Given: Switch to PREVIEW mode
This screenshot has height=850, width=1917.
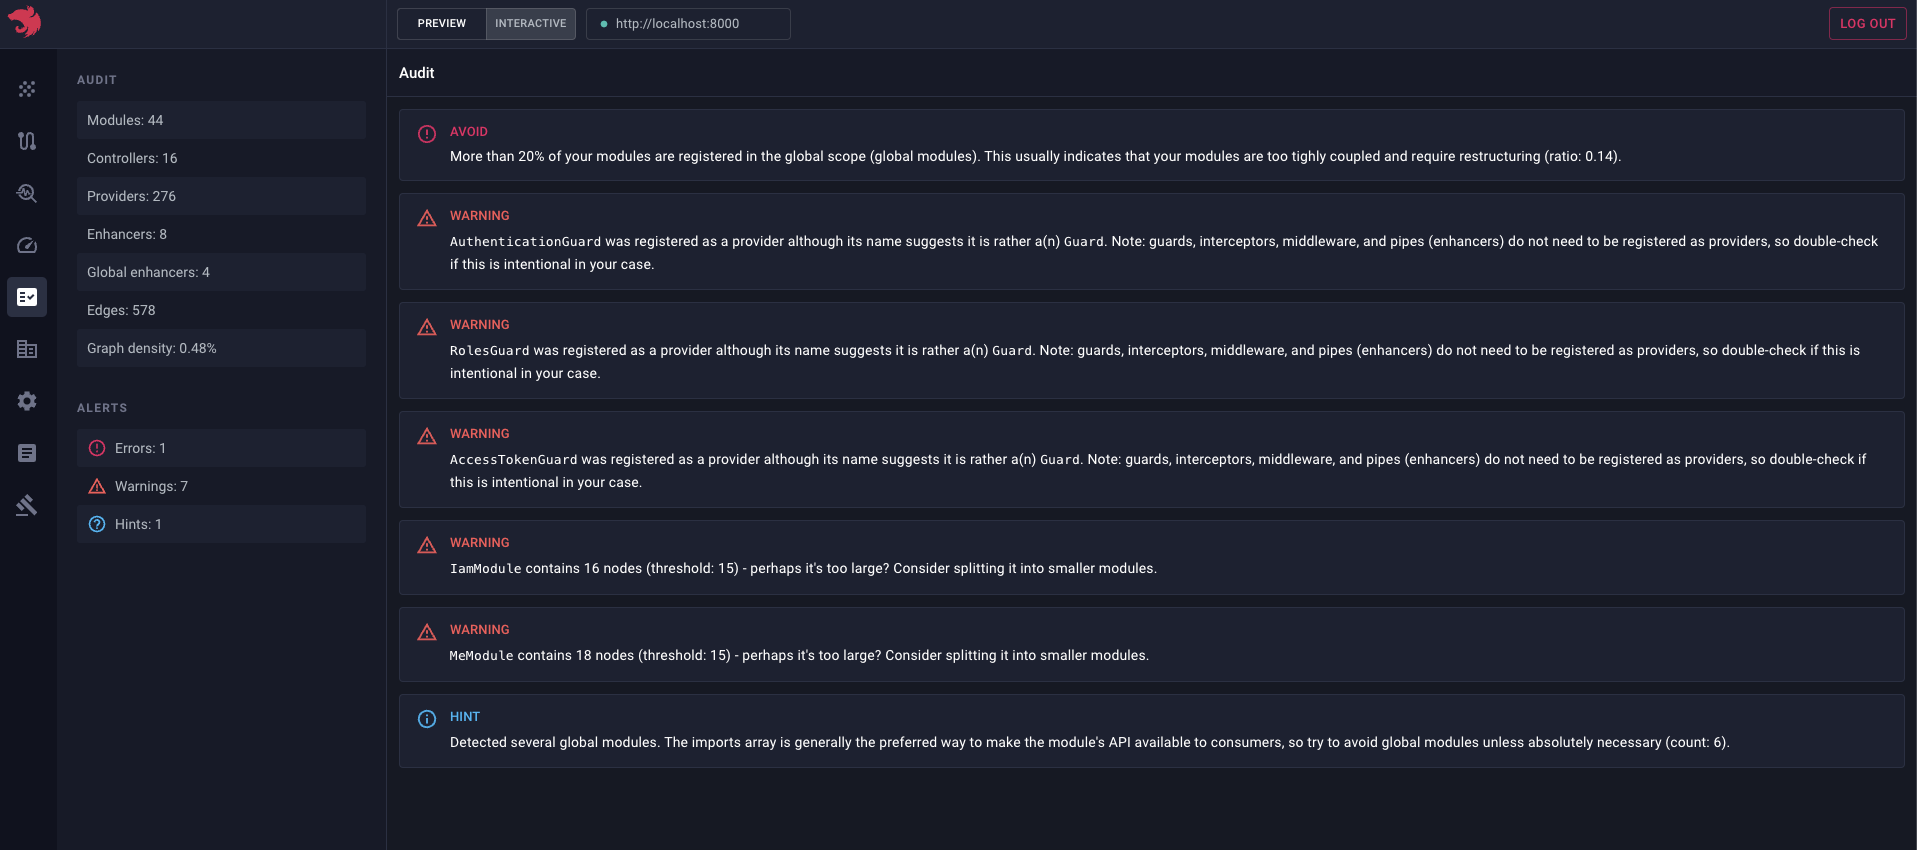Looking at the screenshot, I should point(442,24).
